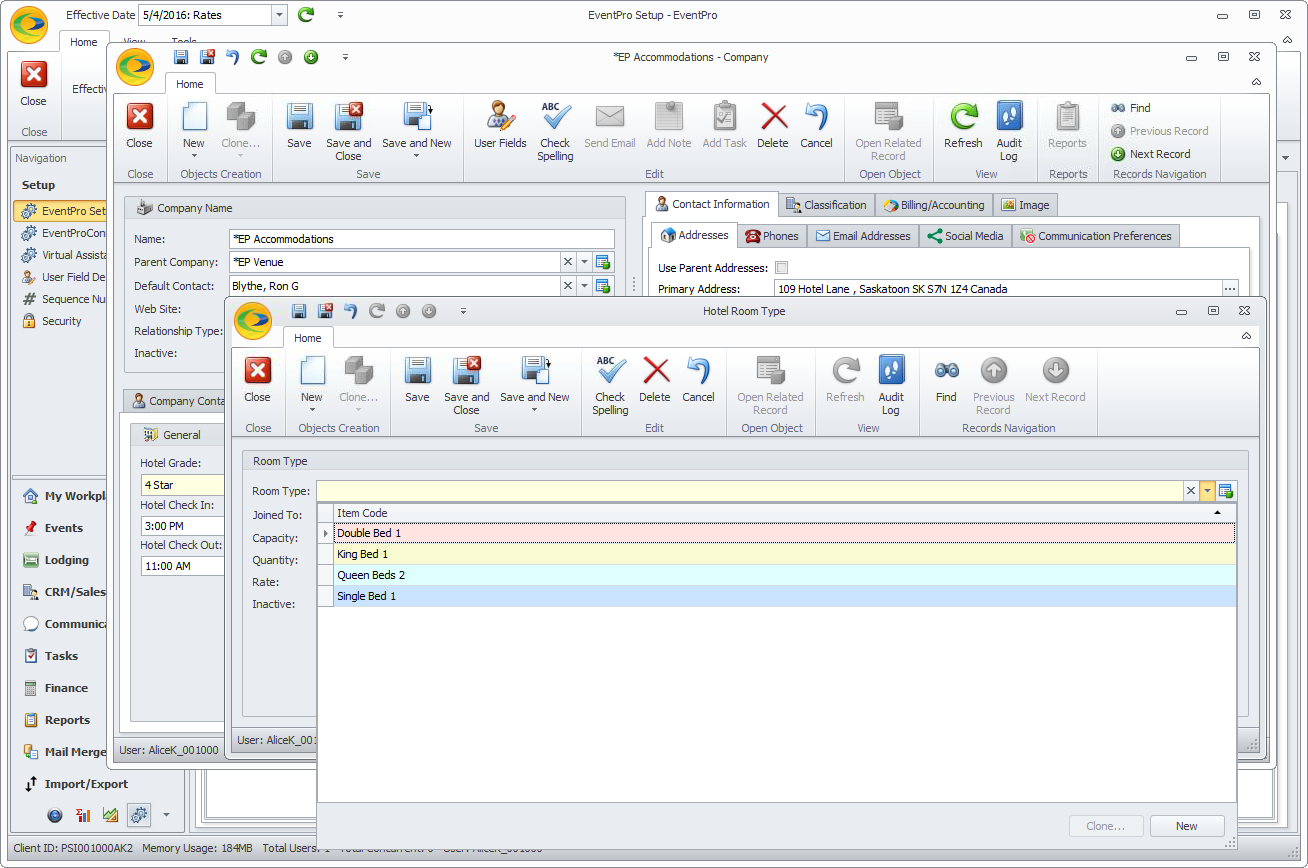Open Parent Company dropdown arrow

point(585,262)
